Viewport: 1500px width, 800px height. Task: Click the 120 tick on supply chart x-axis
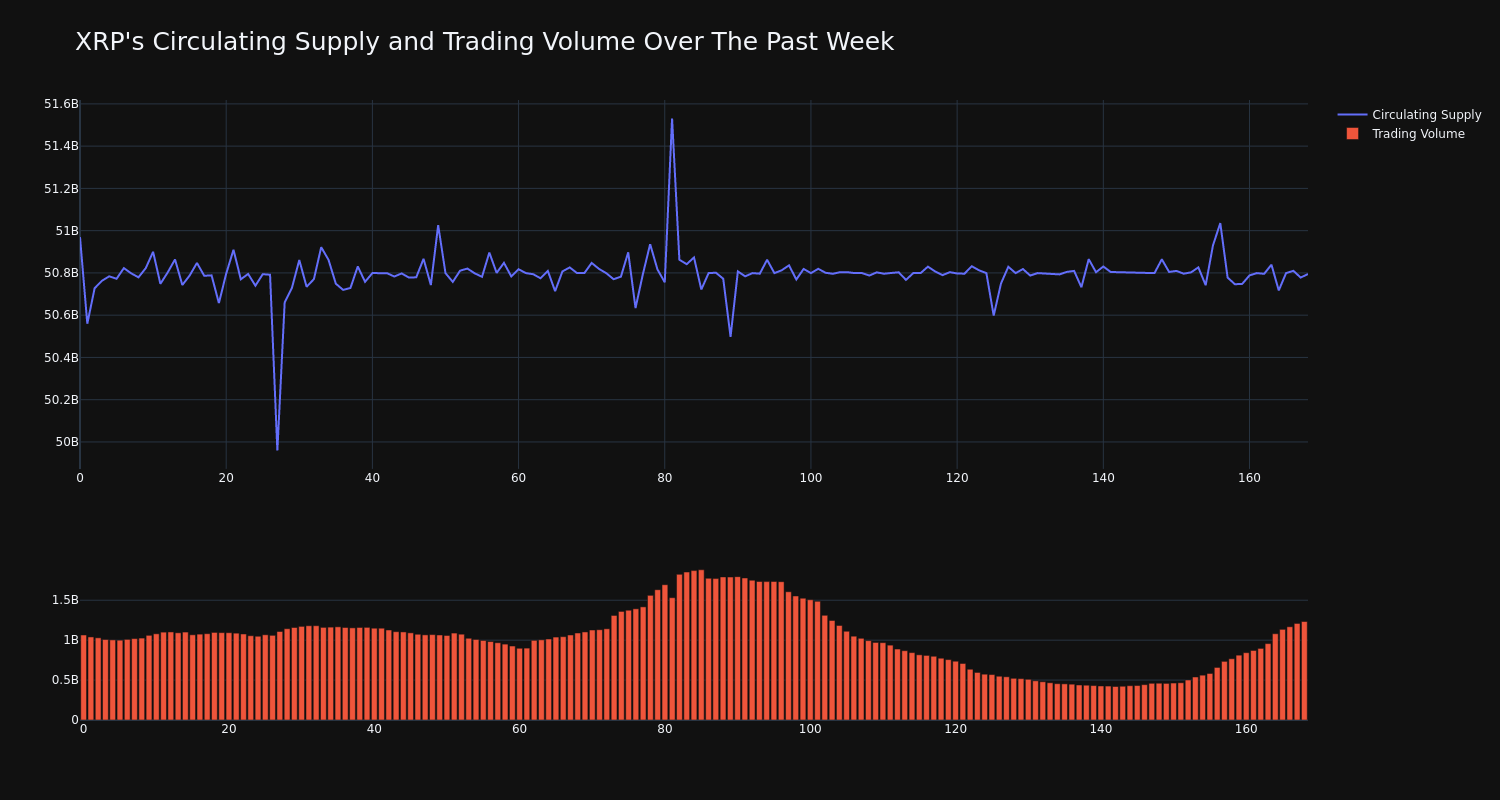pyautogui.click(x=957, y=478)
